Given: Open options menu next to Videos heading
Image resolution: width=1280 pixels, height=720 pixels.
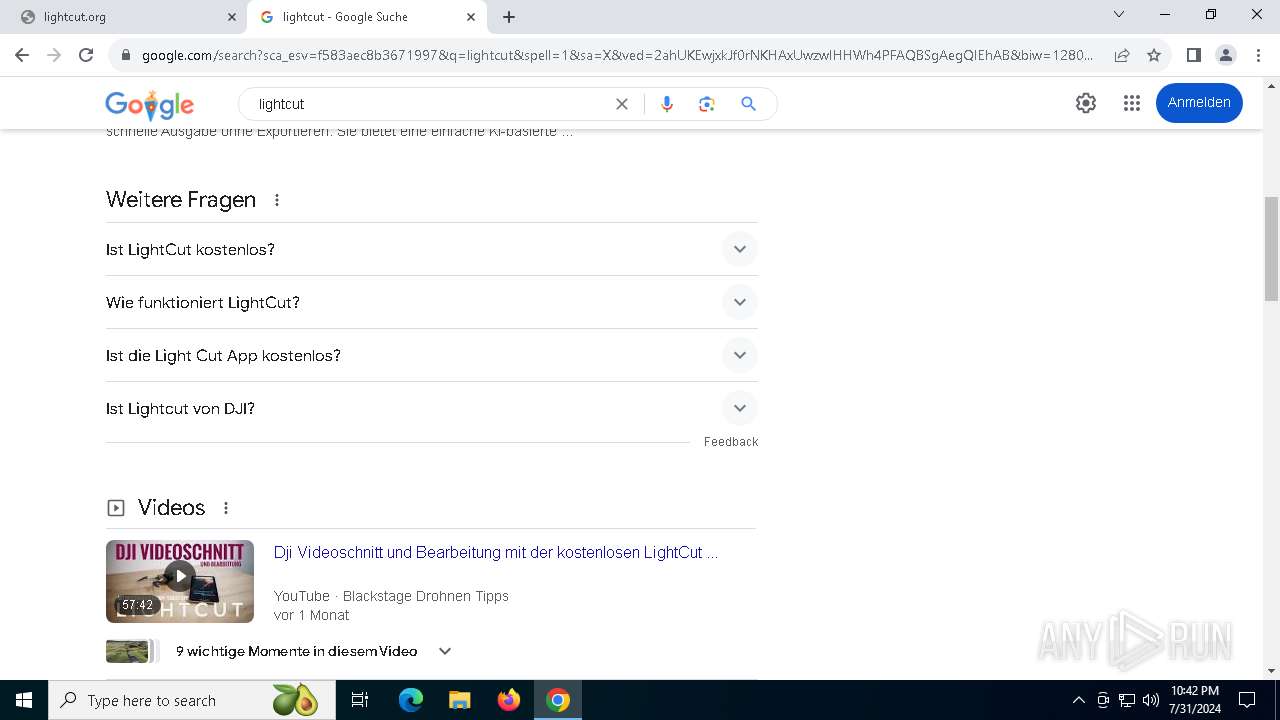Looking at the screenshot, I should (226, 508).
